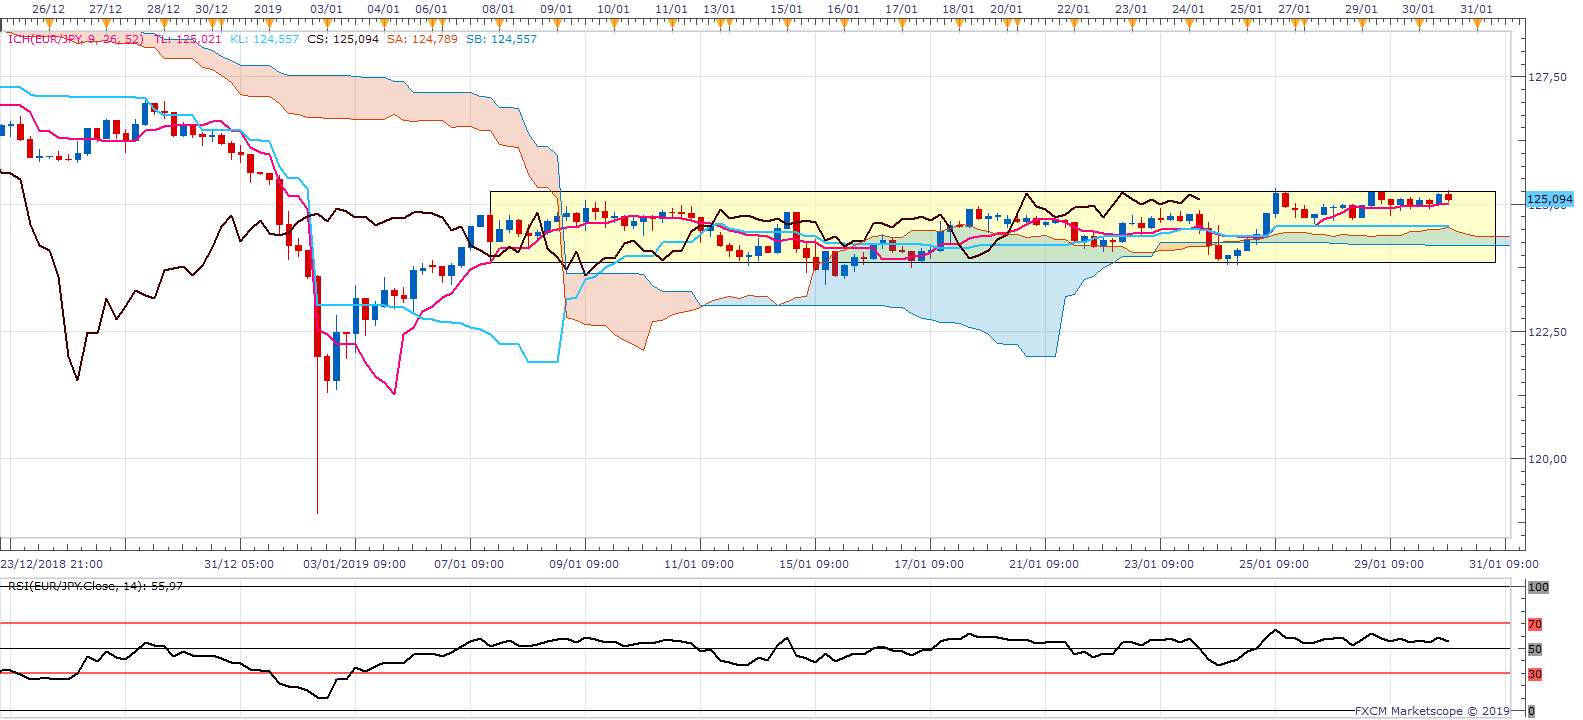The image size is (1583, 720).
Task: Select the orange triangle under 25/01
Action: coord(1246,24)
